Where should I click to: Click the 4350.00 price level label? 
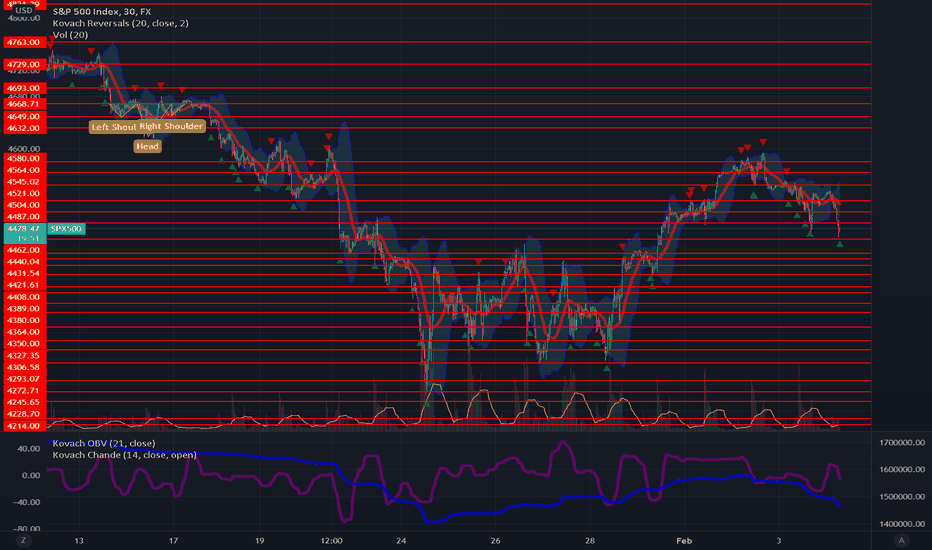point(24,344)
